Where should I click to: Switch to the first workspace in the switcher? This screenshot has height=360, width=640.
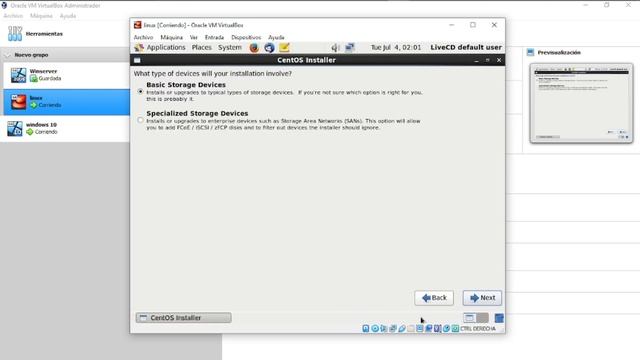point(470,318)
